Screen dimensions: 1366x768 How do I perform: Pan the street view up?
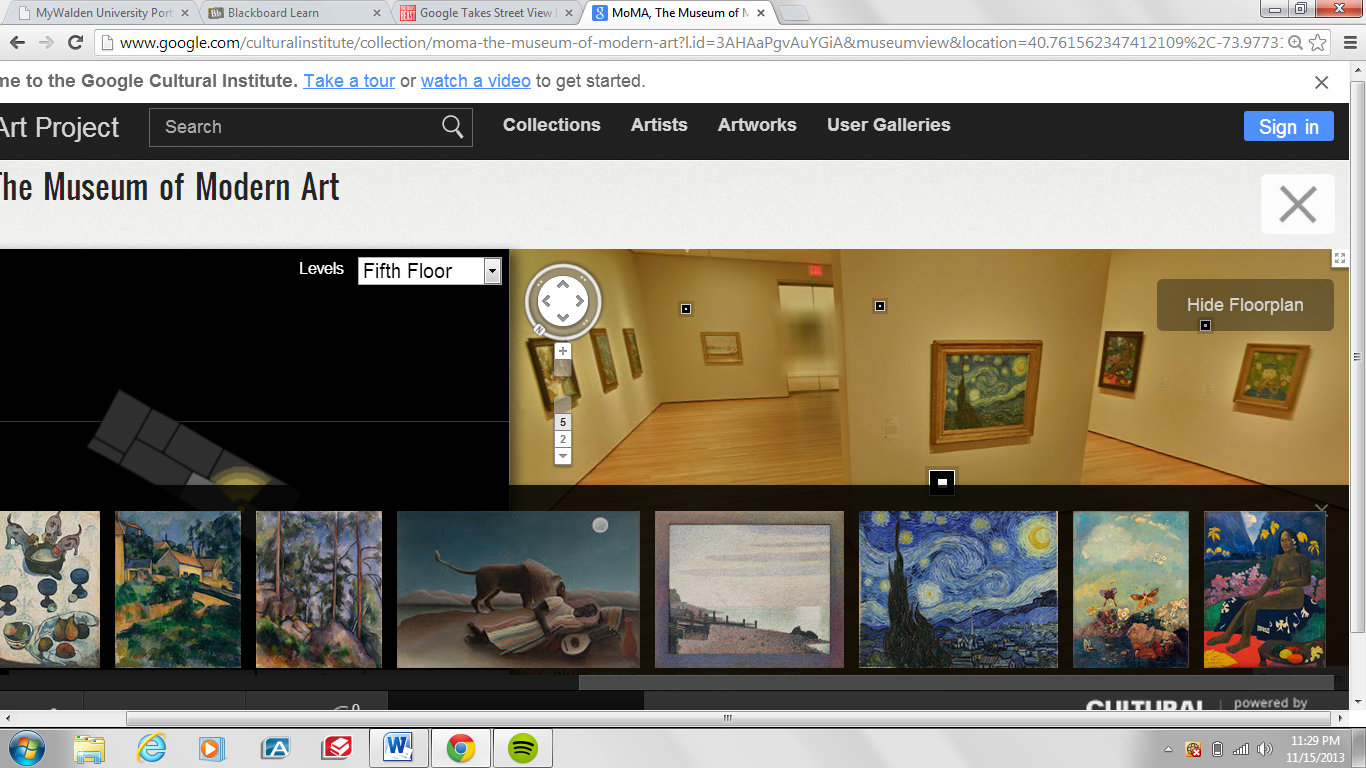(x=563, y=283)
